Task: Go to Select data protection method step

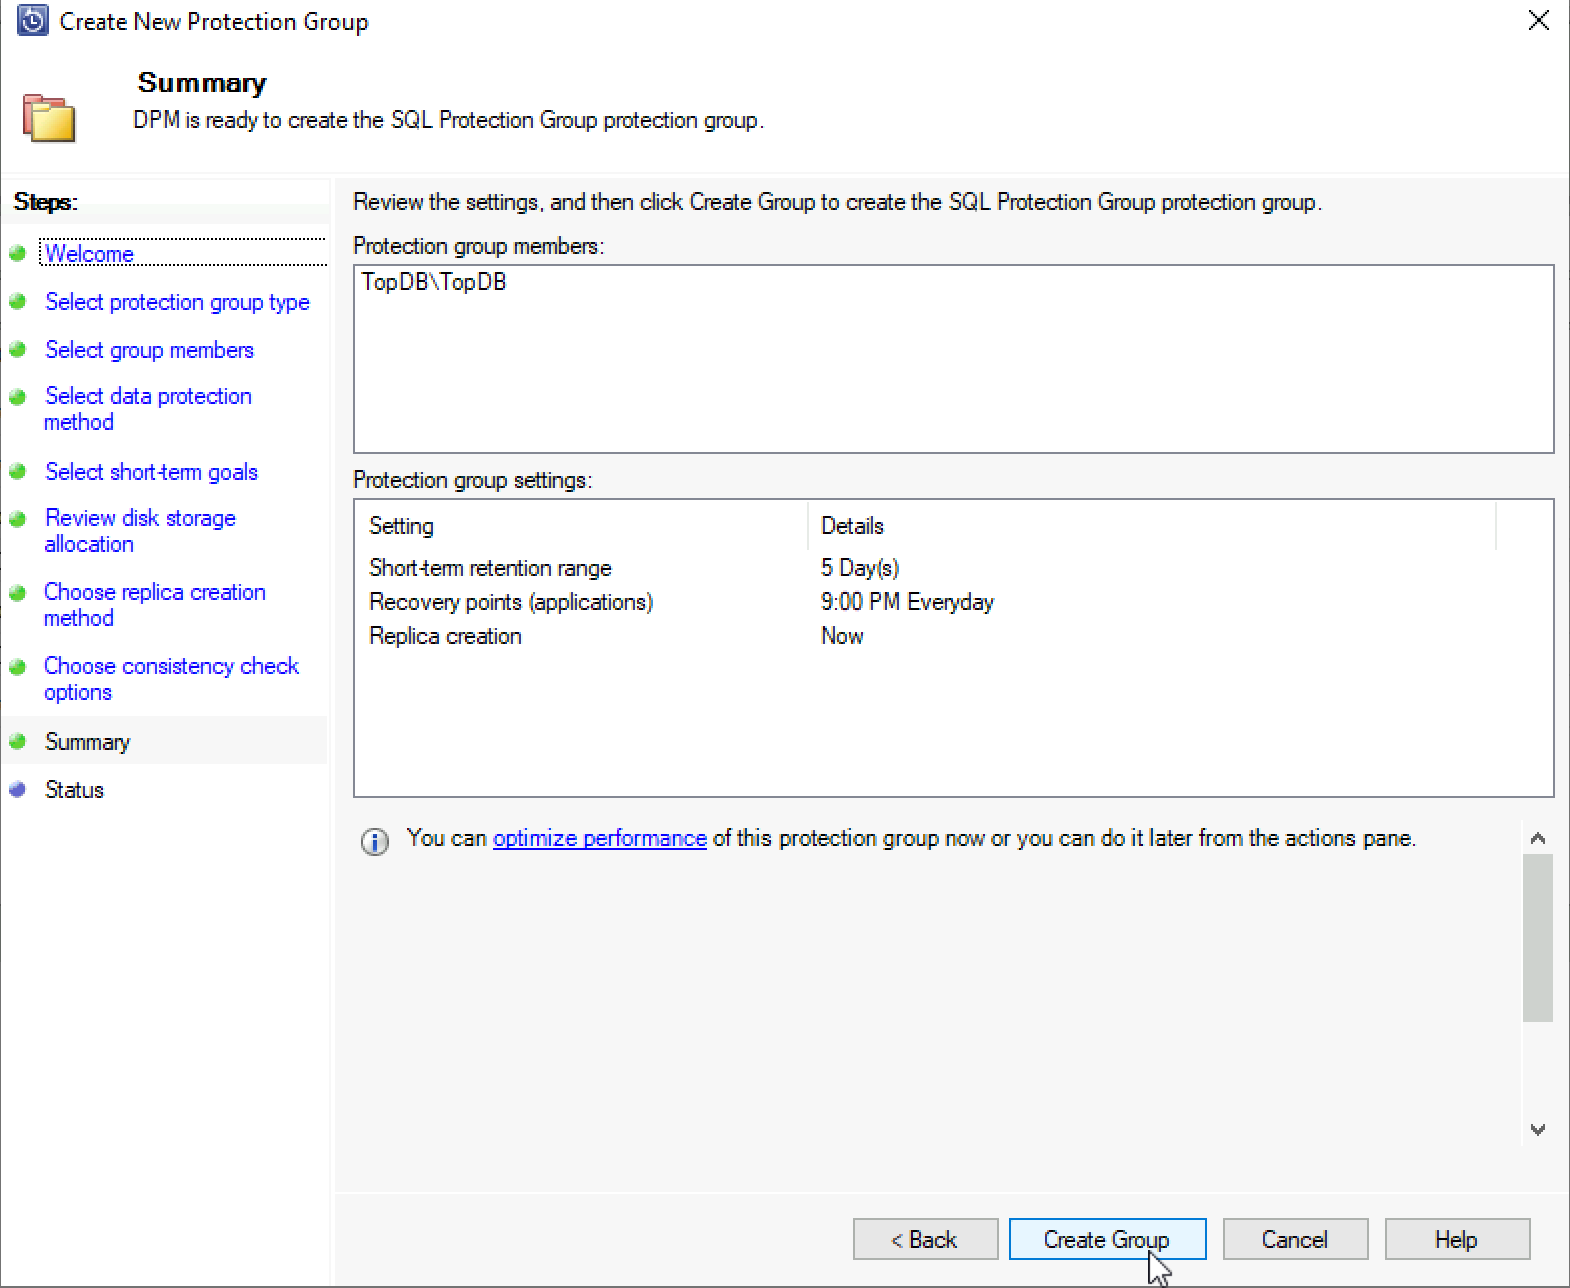Action: pyautogui.click(x=148, y=409)
